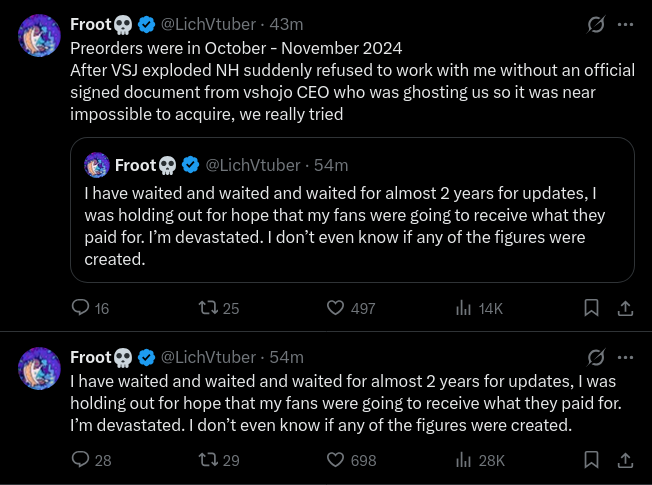Open more options on bottom tweet

coord(625,357)
